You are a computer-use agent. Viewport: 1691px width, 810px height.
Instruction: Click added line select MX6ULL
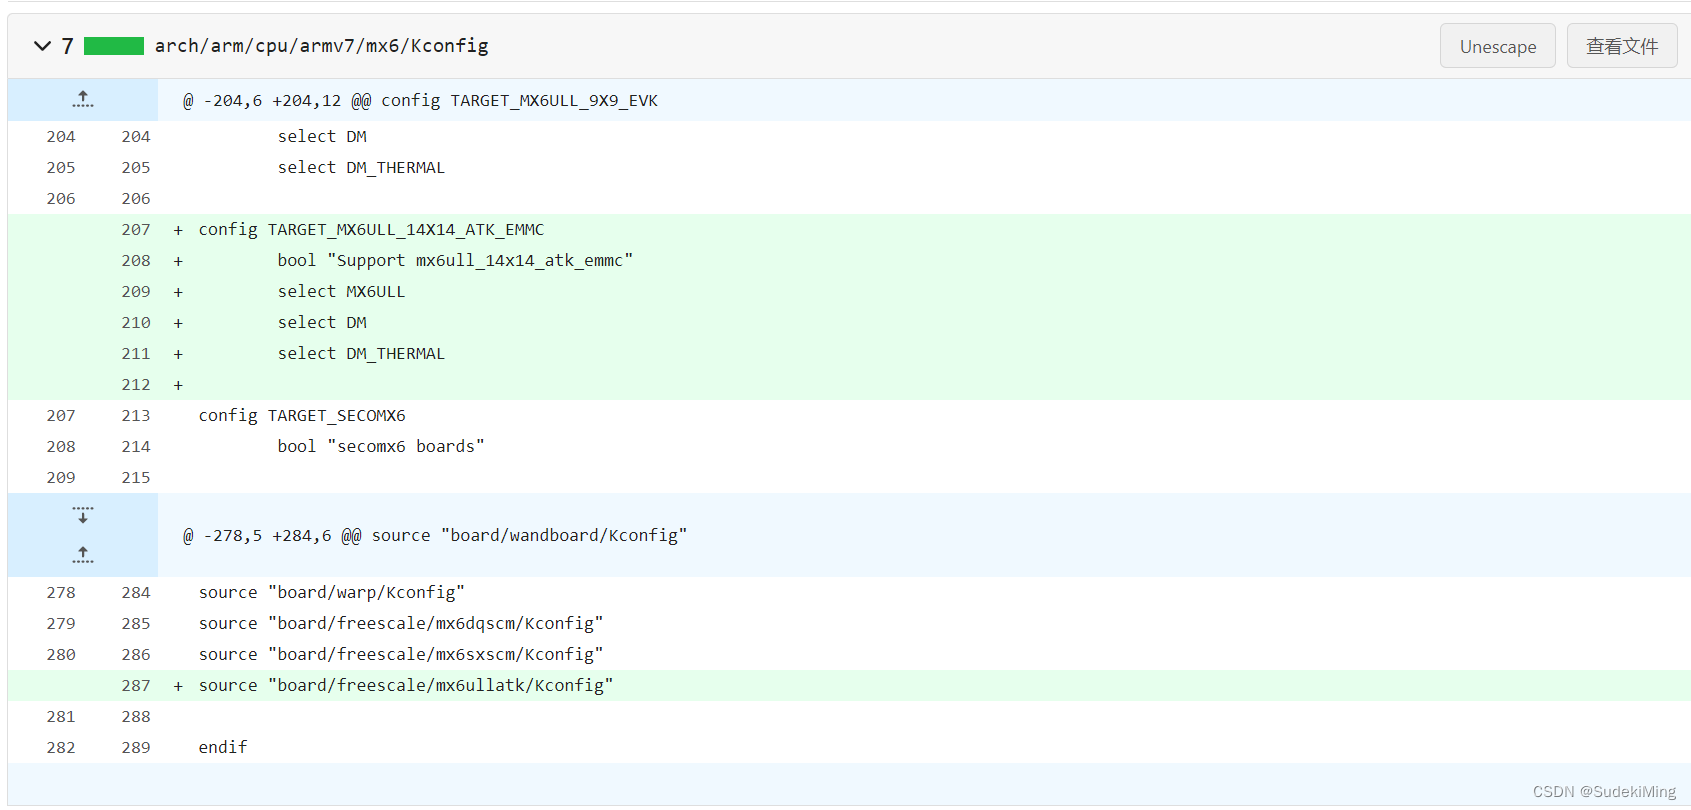[x=341, y=291]
